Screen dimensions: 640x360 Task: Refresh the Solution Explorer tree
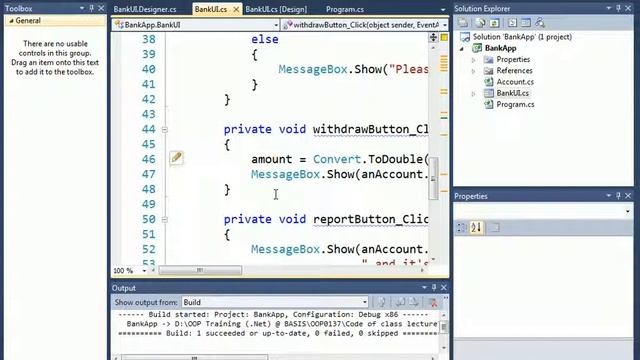click(494, 23)
